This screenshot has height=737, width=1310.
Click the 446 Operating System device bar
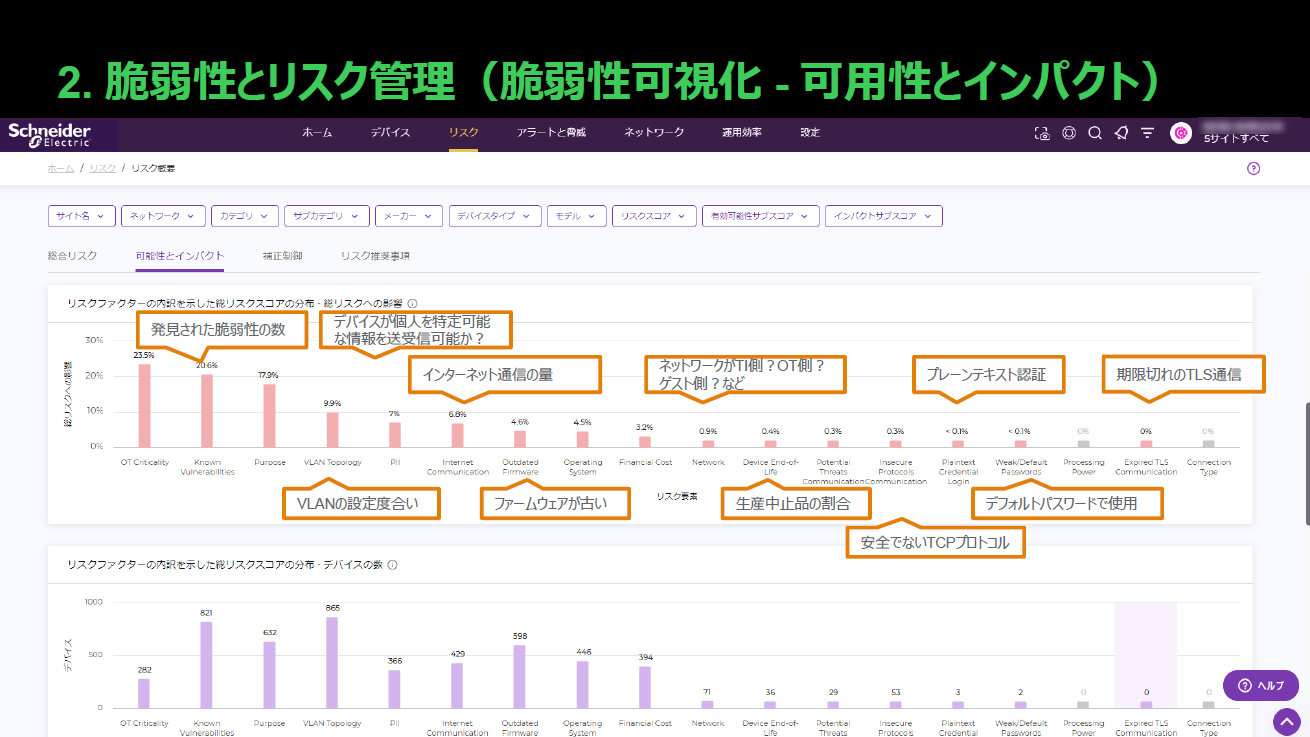(582, 684)
